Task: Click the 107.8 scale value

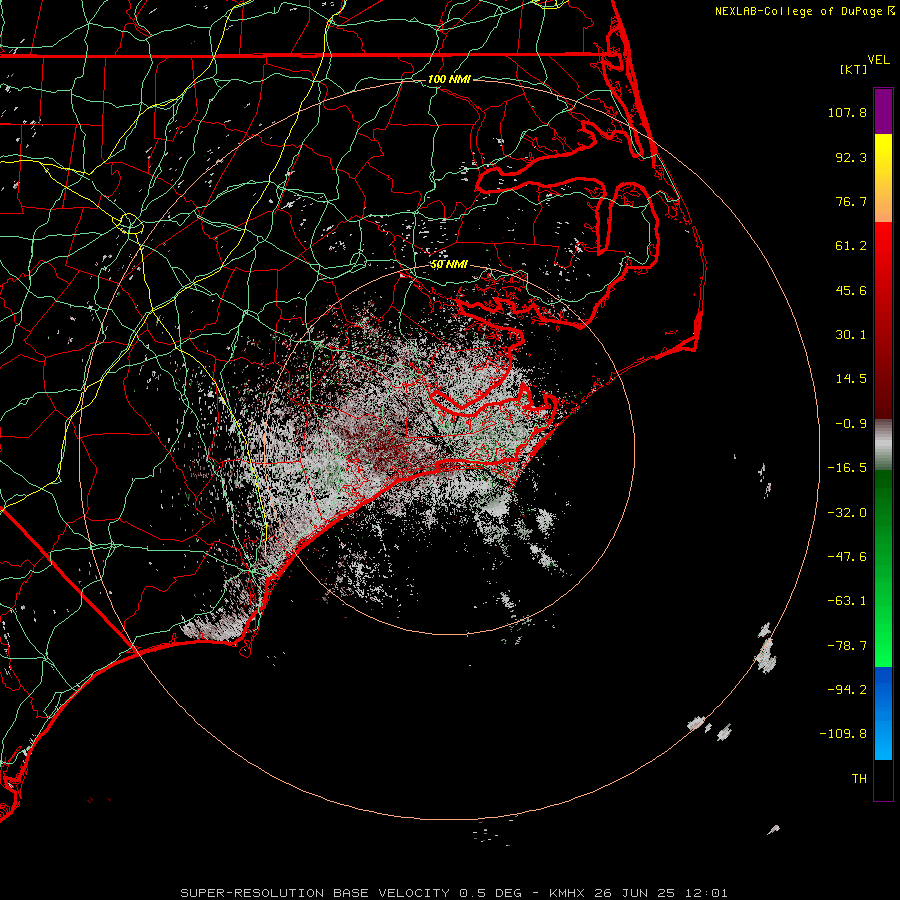Action: click(847, 112)
